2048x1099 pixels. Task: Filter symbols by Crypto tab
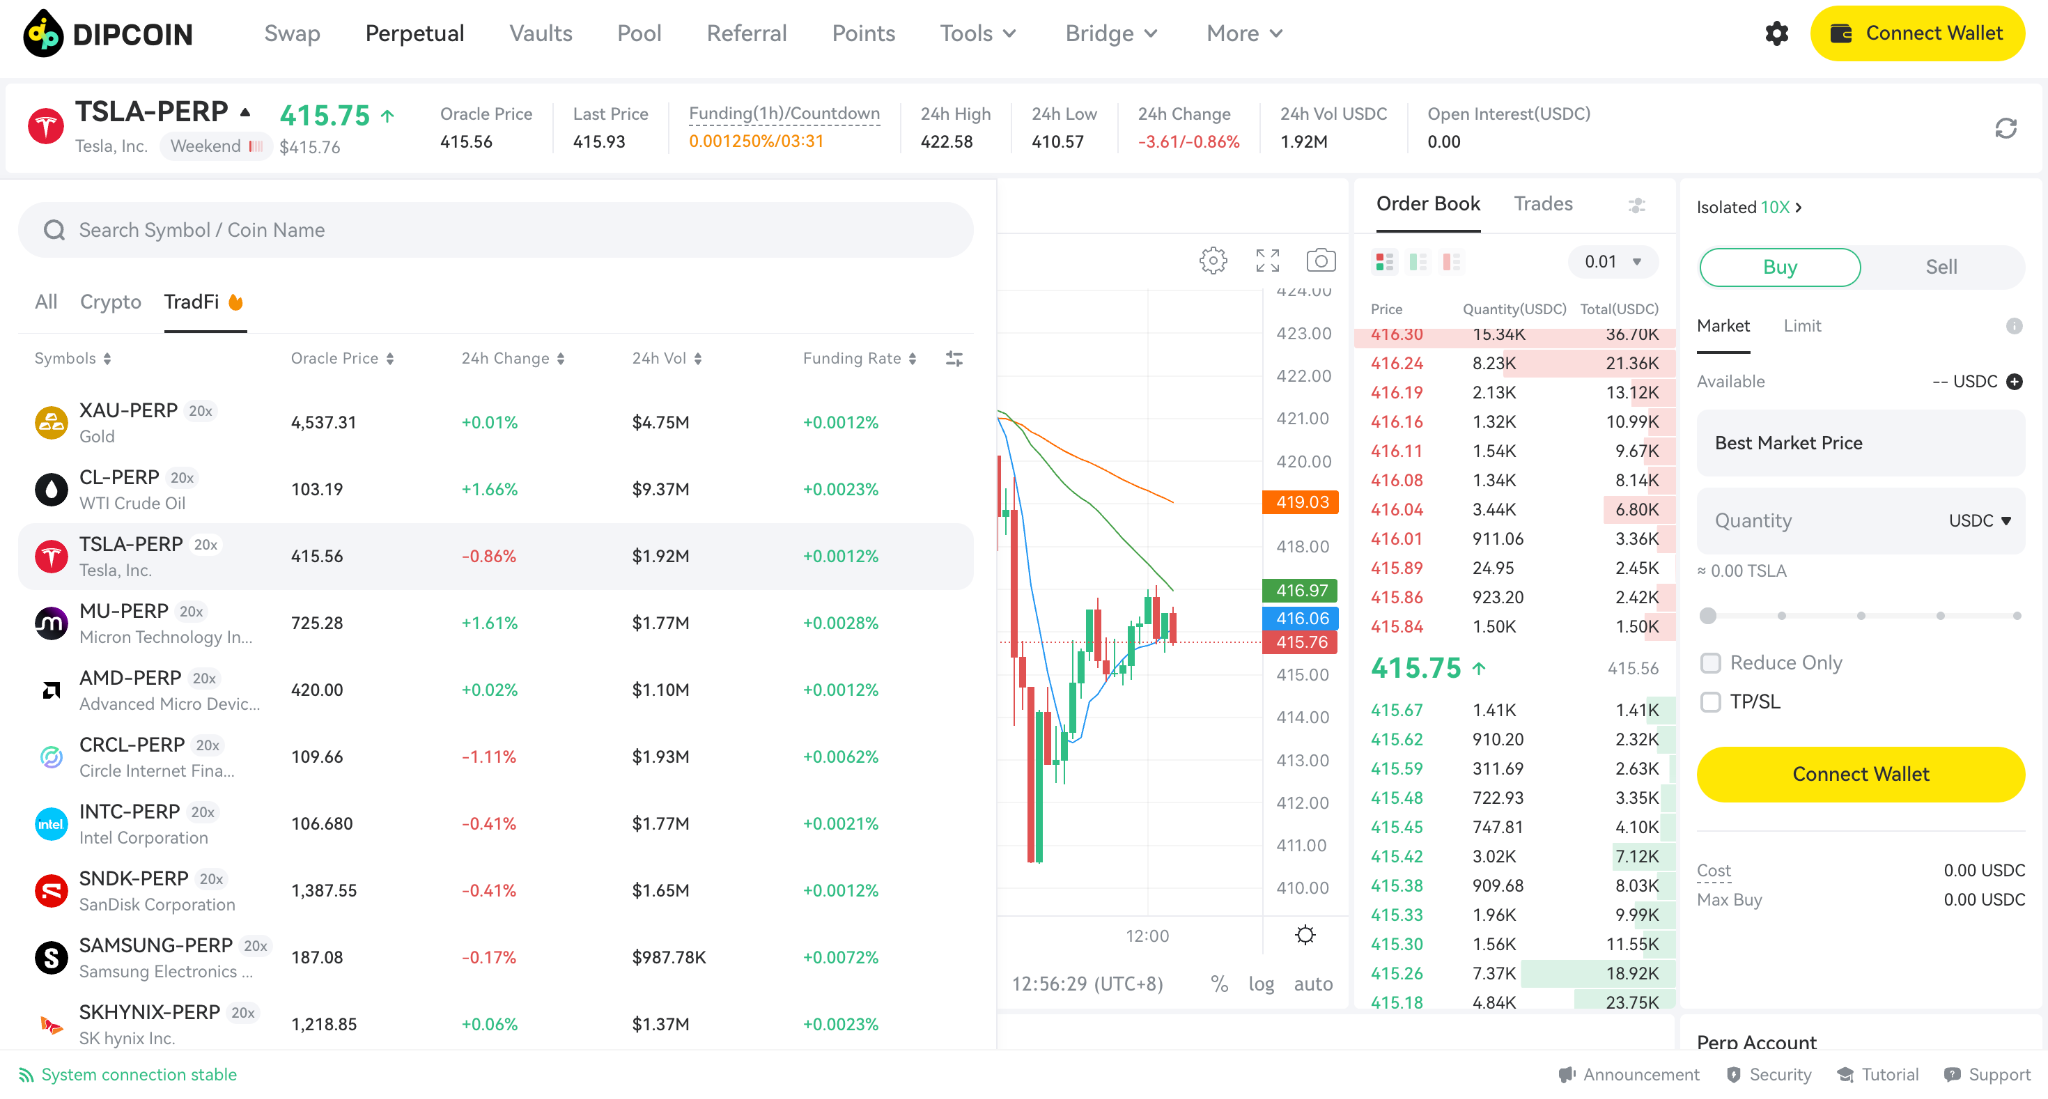point(111,302)
